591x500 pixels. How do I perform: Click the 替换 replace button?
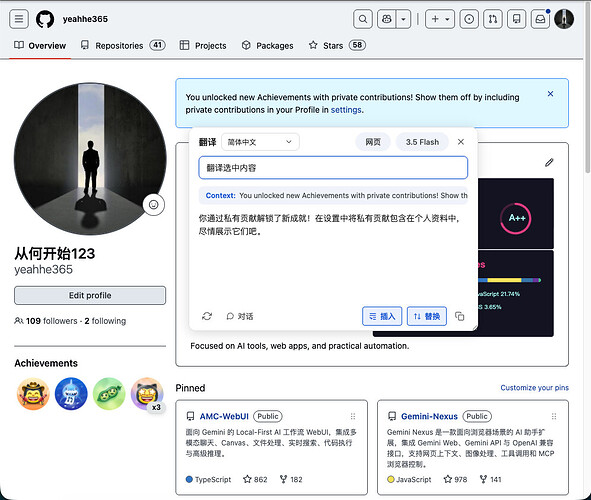(427, 316)
